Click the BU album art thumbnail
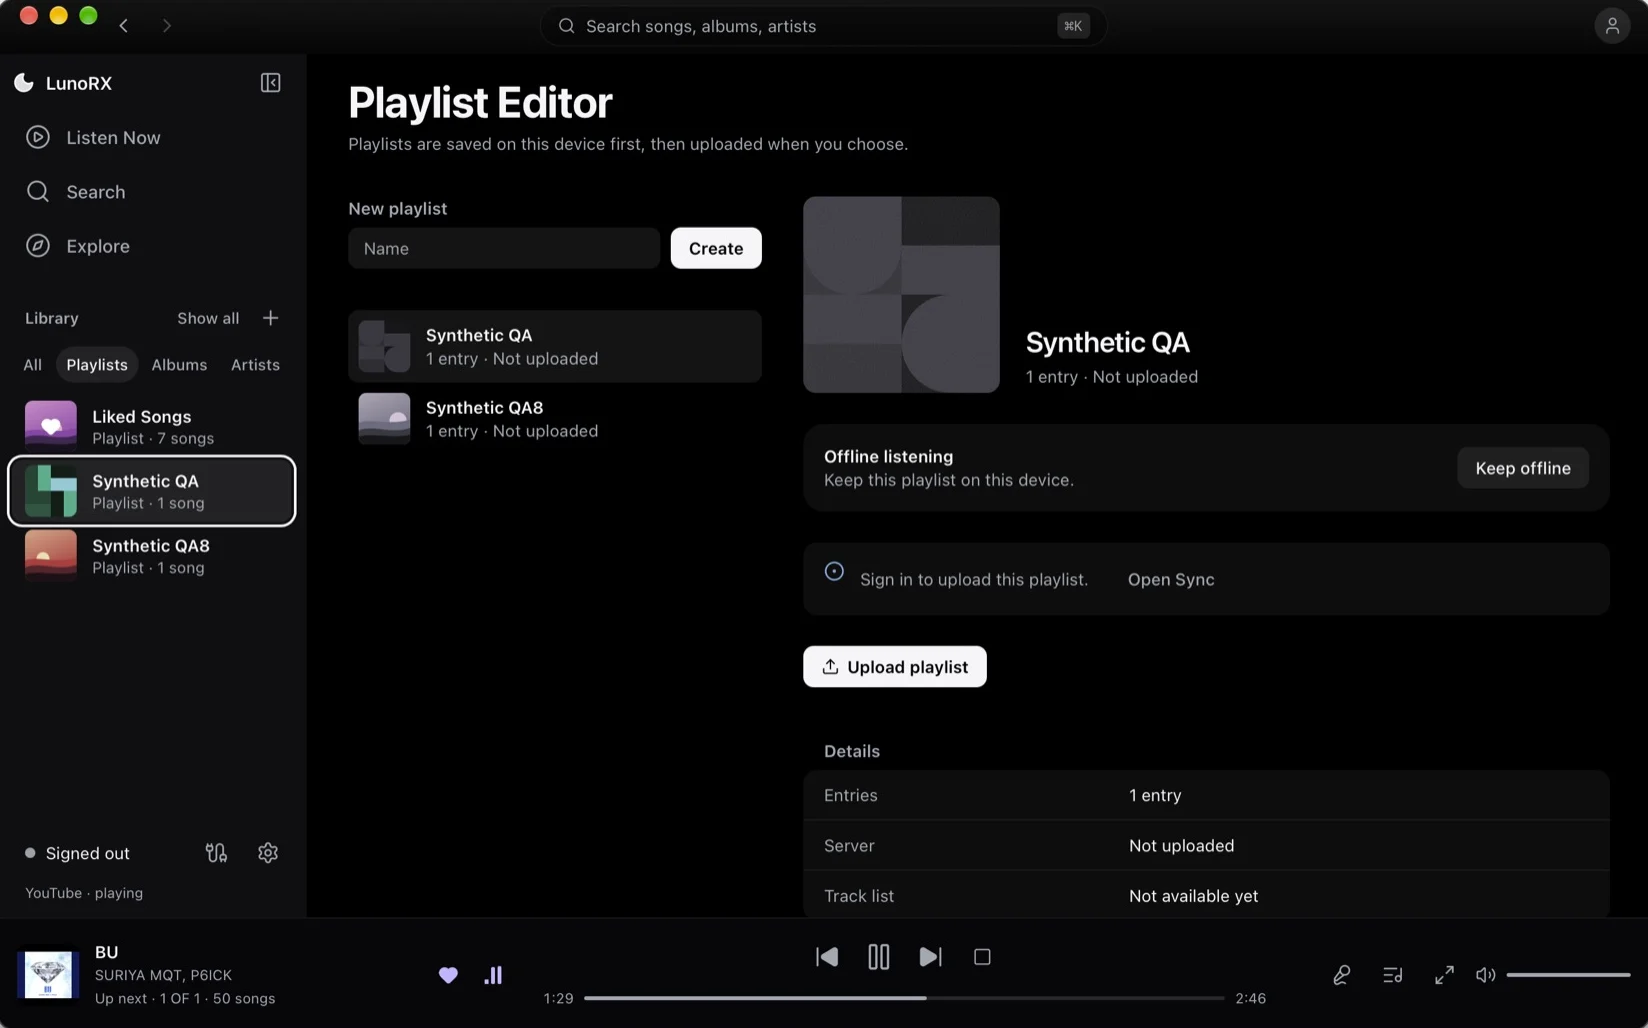Viewport: 1648px width, 1028px height. (x=48, y=975)
